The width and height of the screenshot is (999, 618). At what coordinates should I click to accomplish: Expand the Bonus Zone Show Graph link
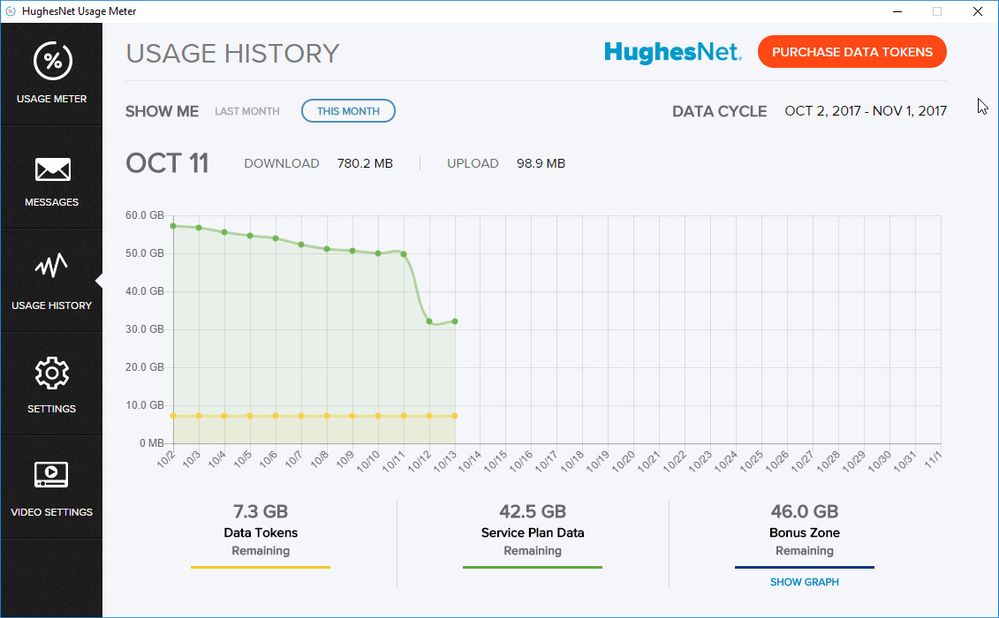(804, 582)
